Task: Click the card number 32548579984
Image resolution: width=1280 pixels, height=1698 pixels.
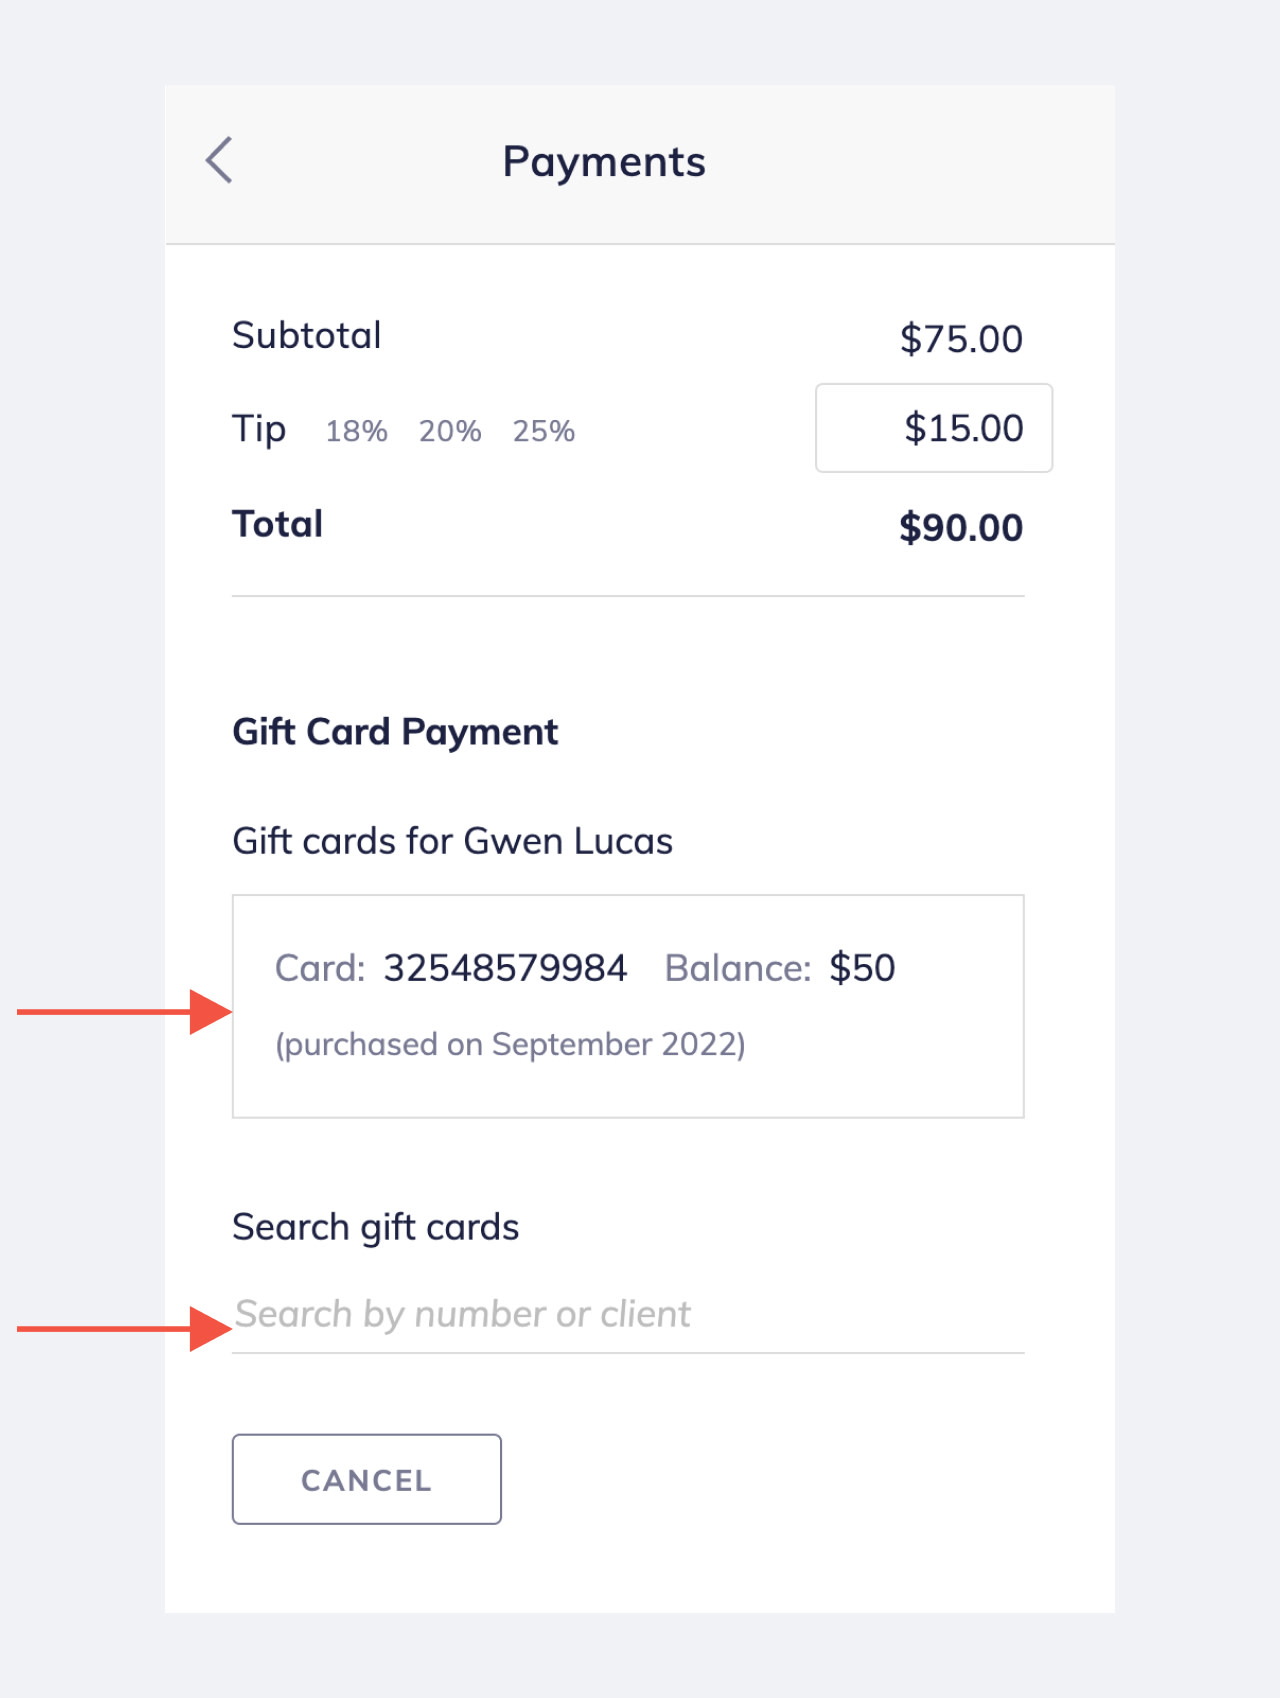Action: click(505, 967)
